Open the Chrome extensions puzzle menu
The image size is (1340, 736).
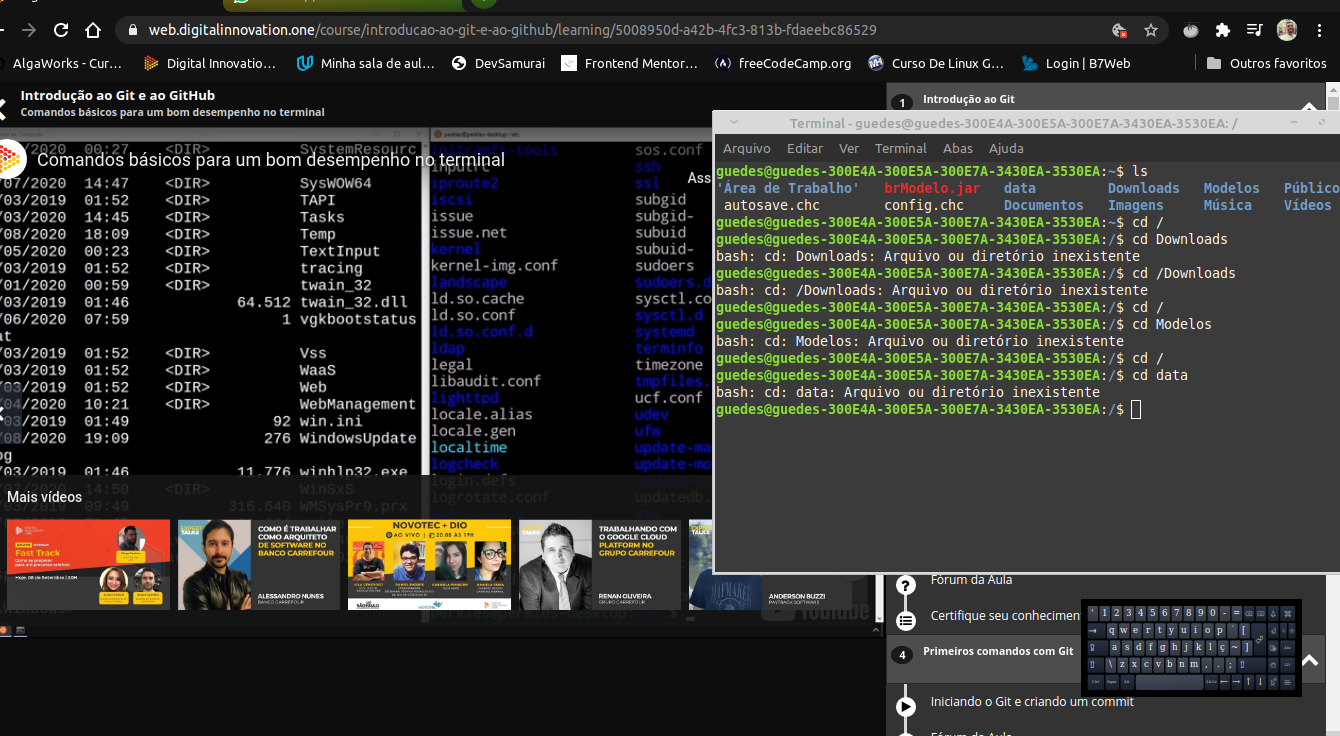(x=1223, y=30)
